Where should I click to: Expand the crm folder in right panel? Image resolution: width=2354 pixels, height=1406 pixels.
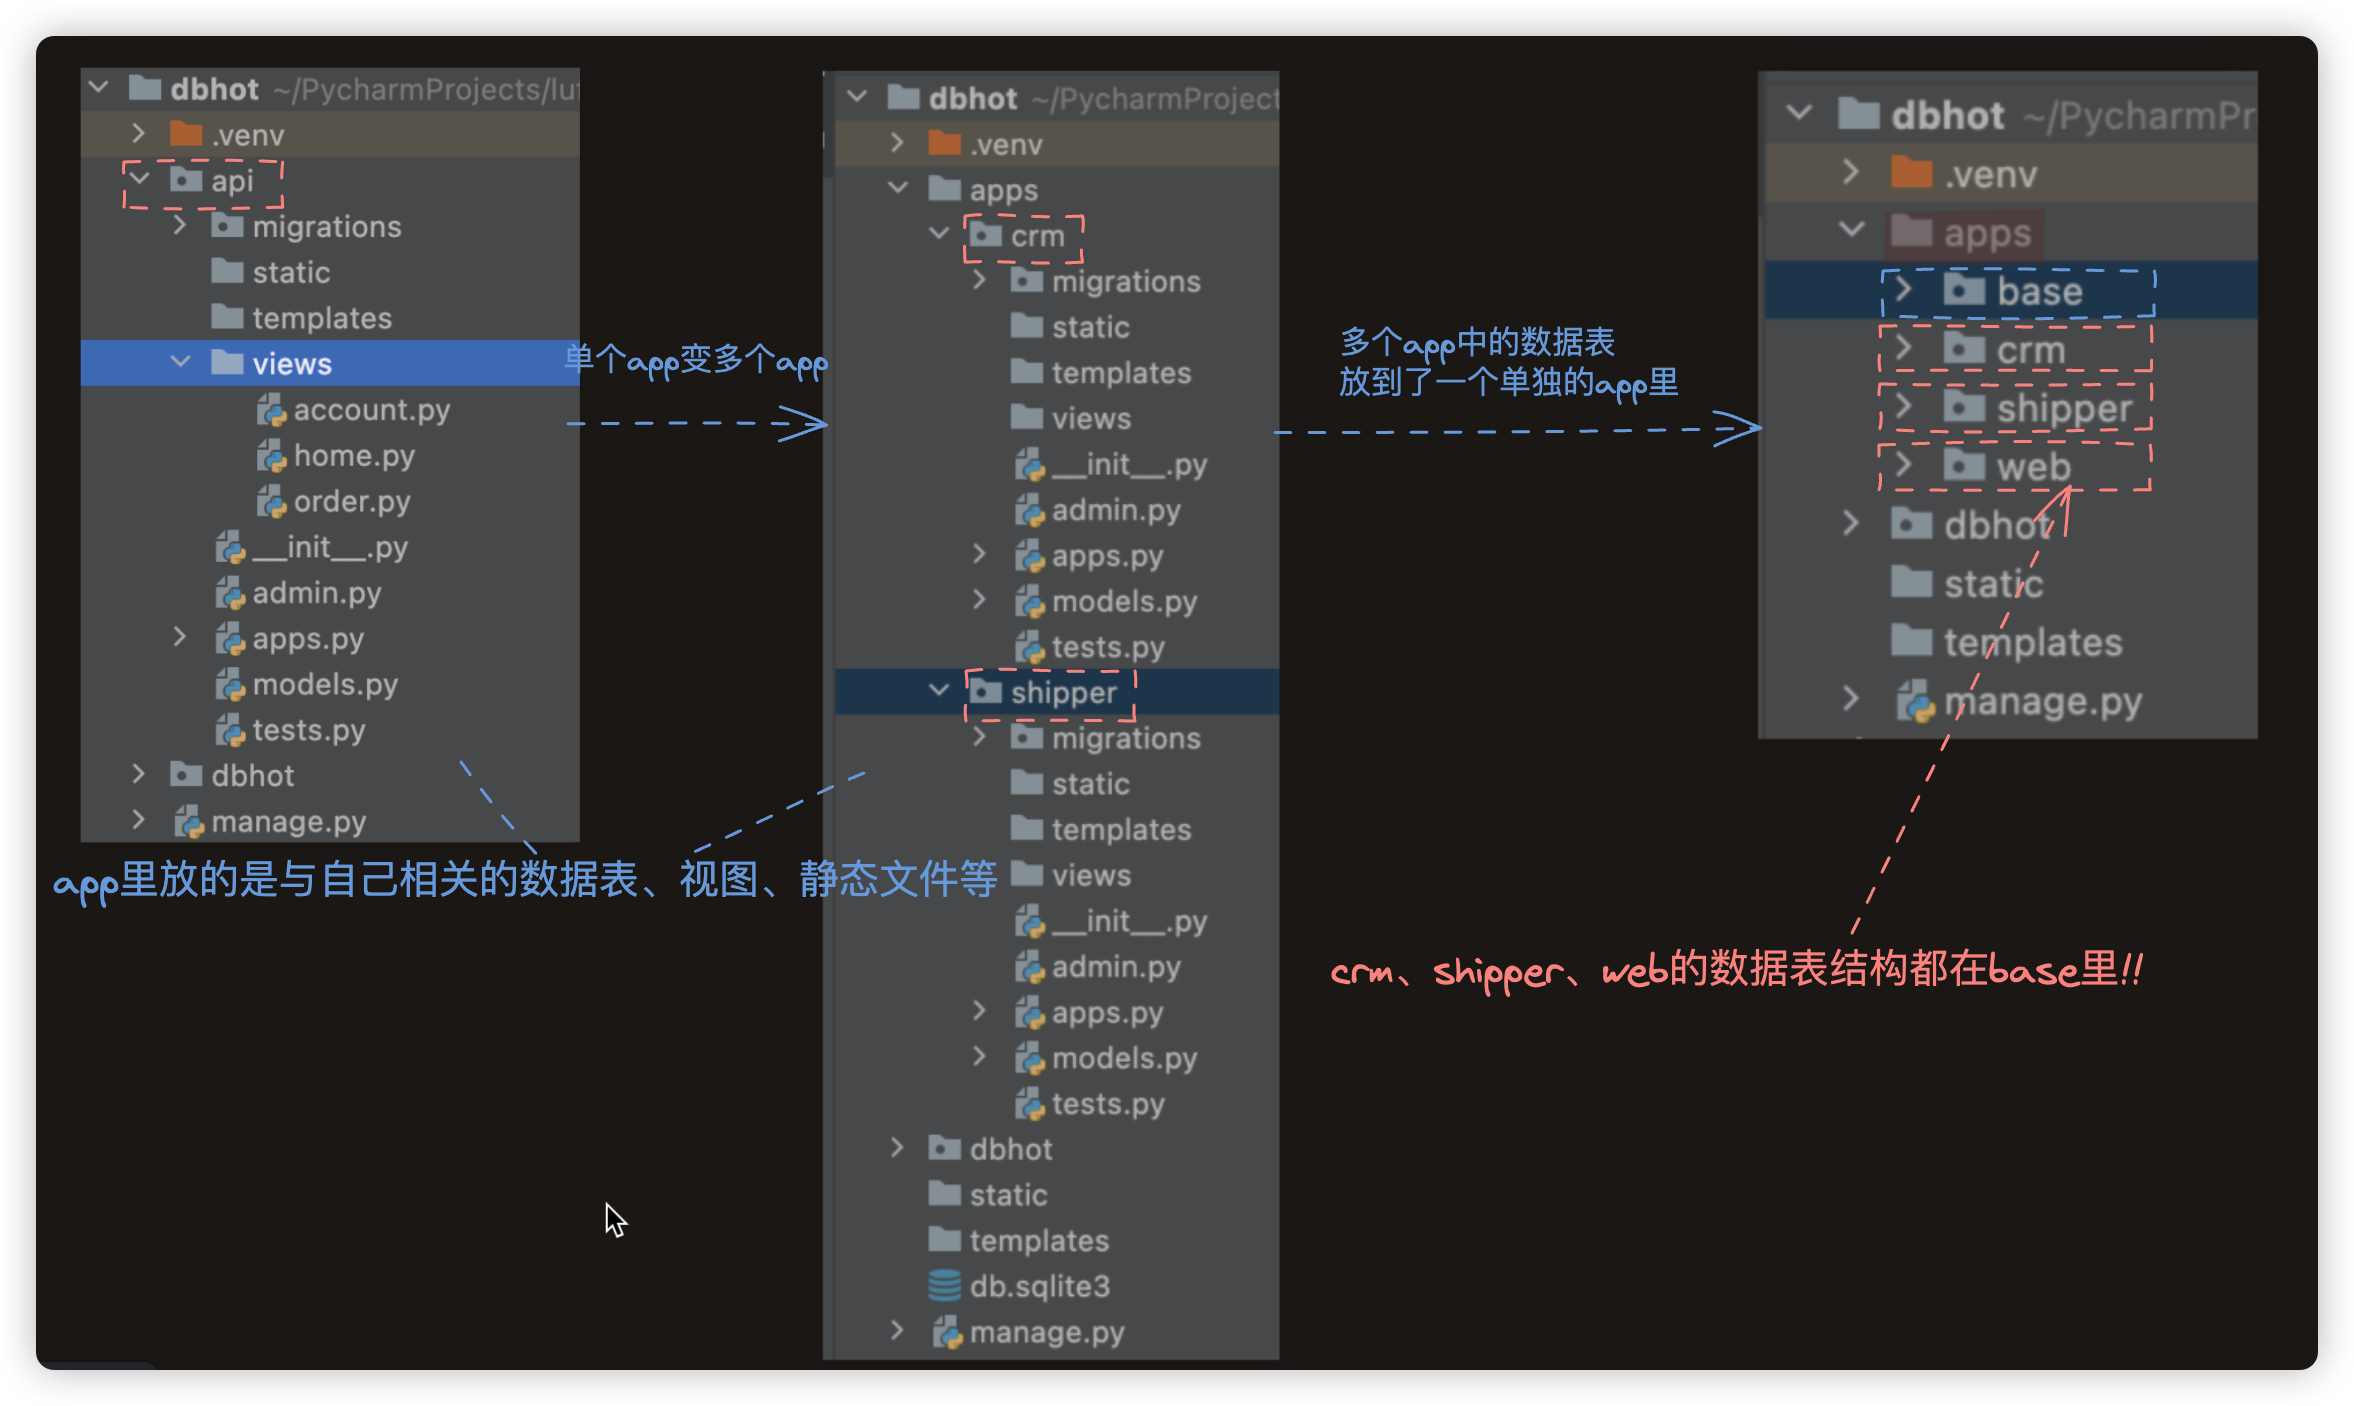click(1903, 349)
